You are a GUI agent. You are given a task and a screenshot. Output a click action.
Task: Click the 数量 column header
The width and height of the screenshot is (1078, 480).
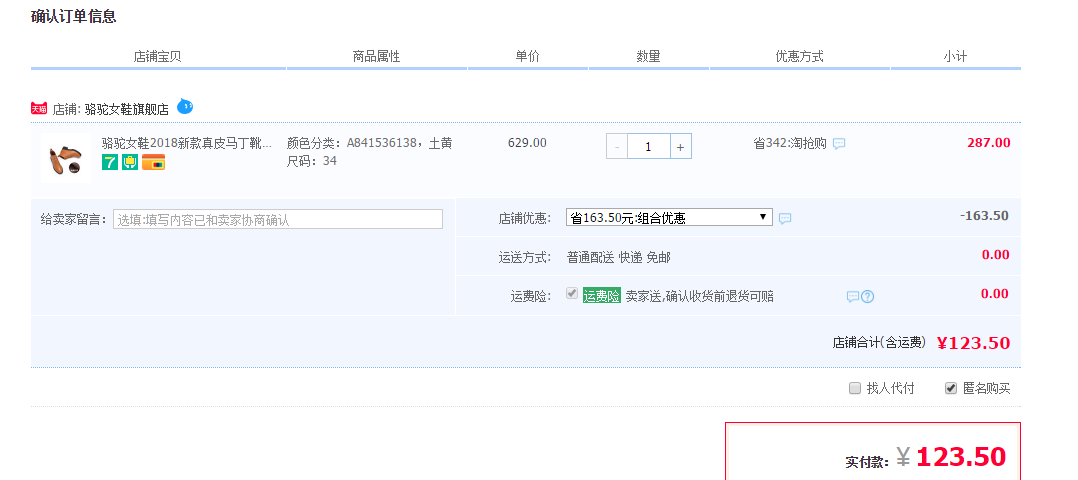648,56
